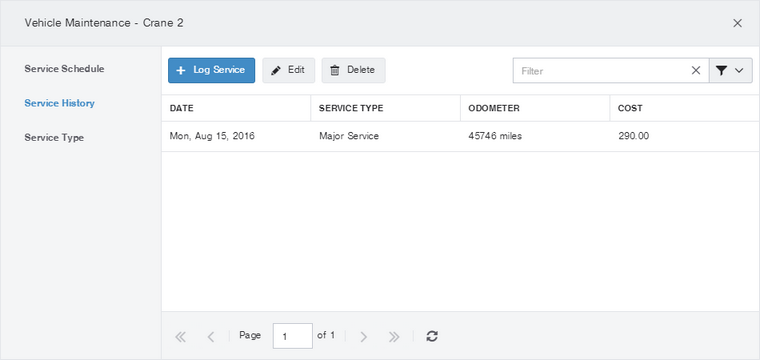Switch to the Service Type tab
This screenshot has width=760, height=360.
tap(54, 138)
